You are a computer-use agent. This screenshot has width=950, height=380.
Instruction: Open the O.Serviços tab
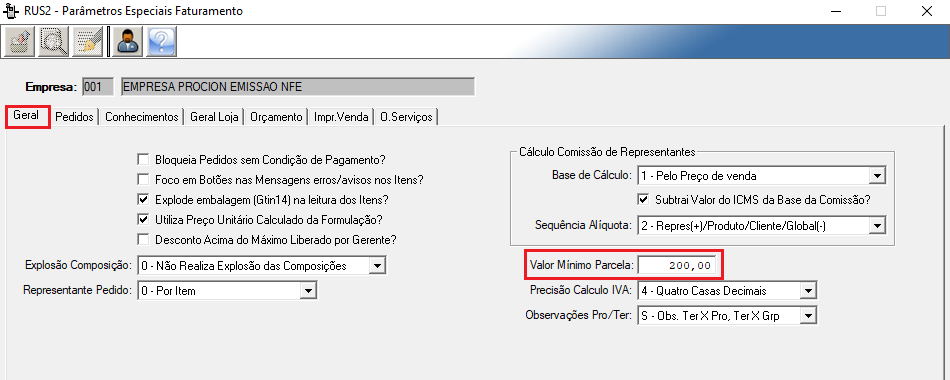(406, 117)
